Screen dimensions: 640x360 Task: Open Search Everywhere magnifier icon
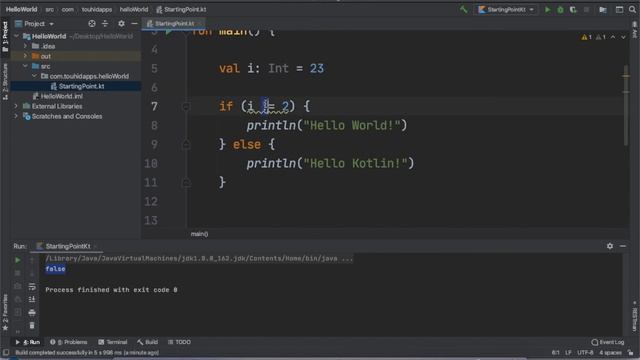(632, 9)
